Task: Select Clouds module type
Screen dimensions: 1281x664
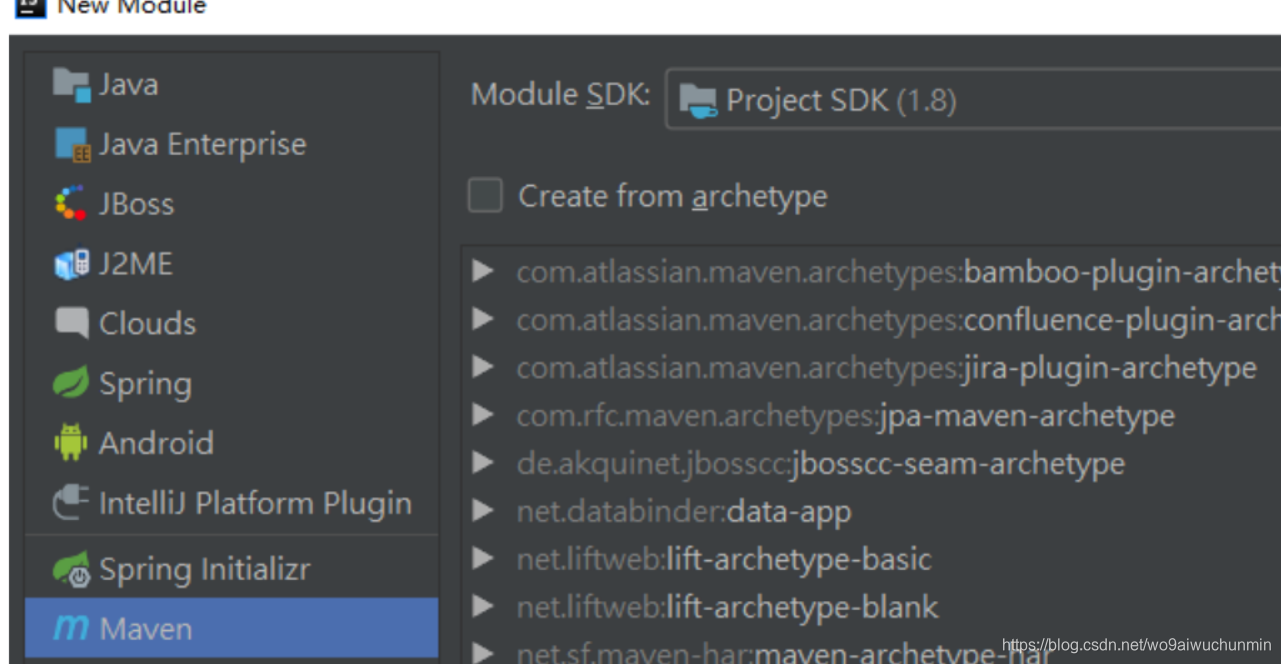Action: coord(231,323)
